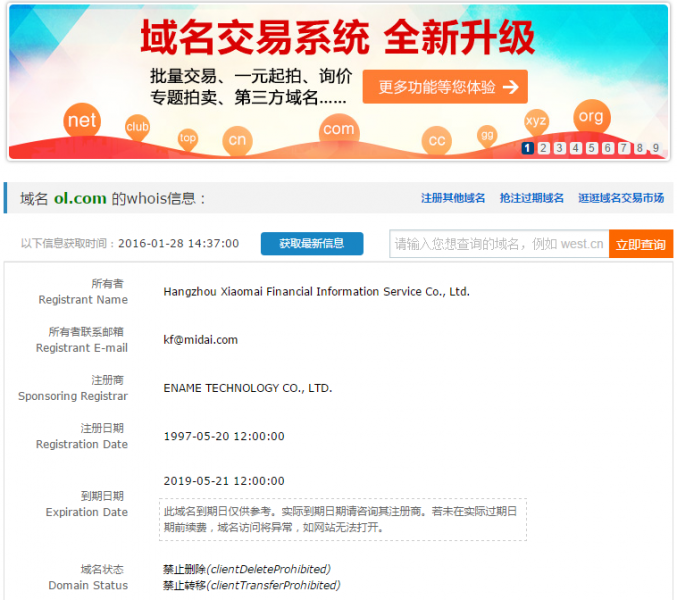Image resolution: width=677 pixels, height=600 pixels.
Task: Show banner slide 1
Action: pyautogui.click(x=527, y=148)
